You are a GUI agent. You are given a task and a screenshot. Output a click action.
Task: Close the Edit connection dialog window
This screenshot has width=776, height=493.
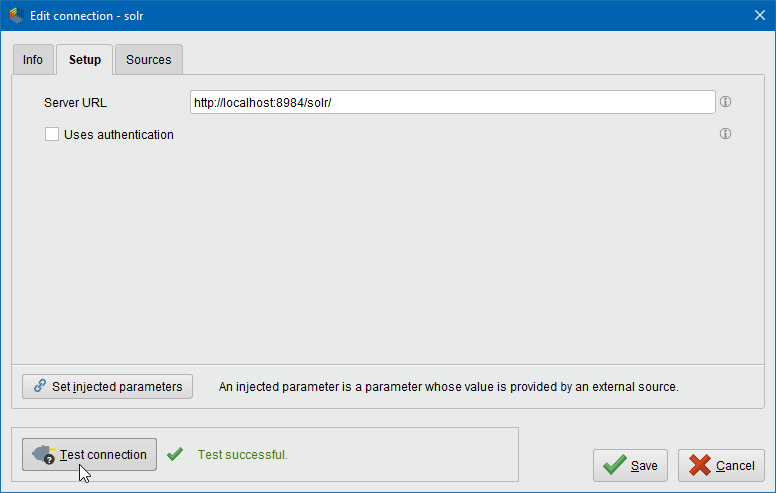coord(758,15)
